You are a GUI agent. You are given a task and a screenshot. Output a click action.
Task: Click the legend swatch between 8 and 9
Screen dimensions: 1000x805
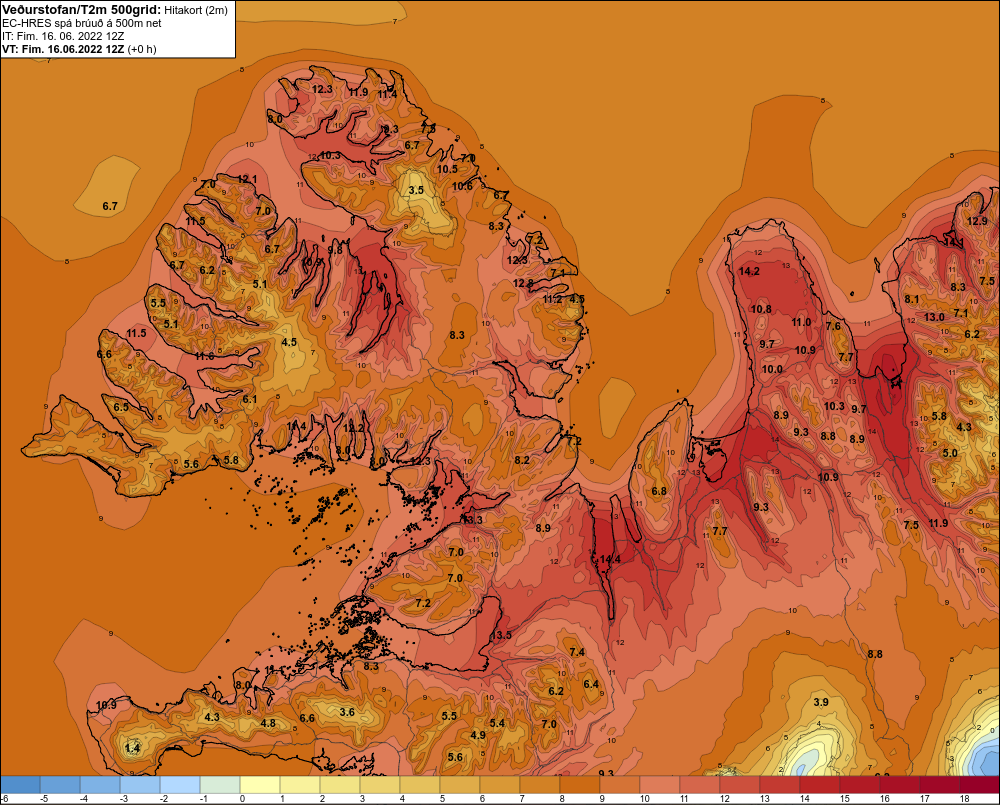click(580, 784)
